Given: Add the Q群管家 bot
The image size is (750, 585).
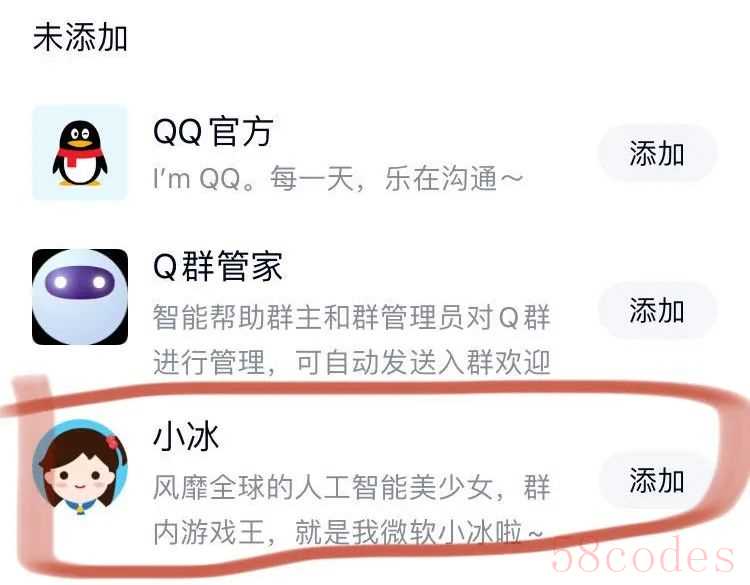Looking at the screenshot, I should pos(657,310).
